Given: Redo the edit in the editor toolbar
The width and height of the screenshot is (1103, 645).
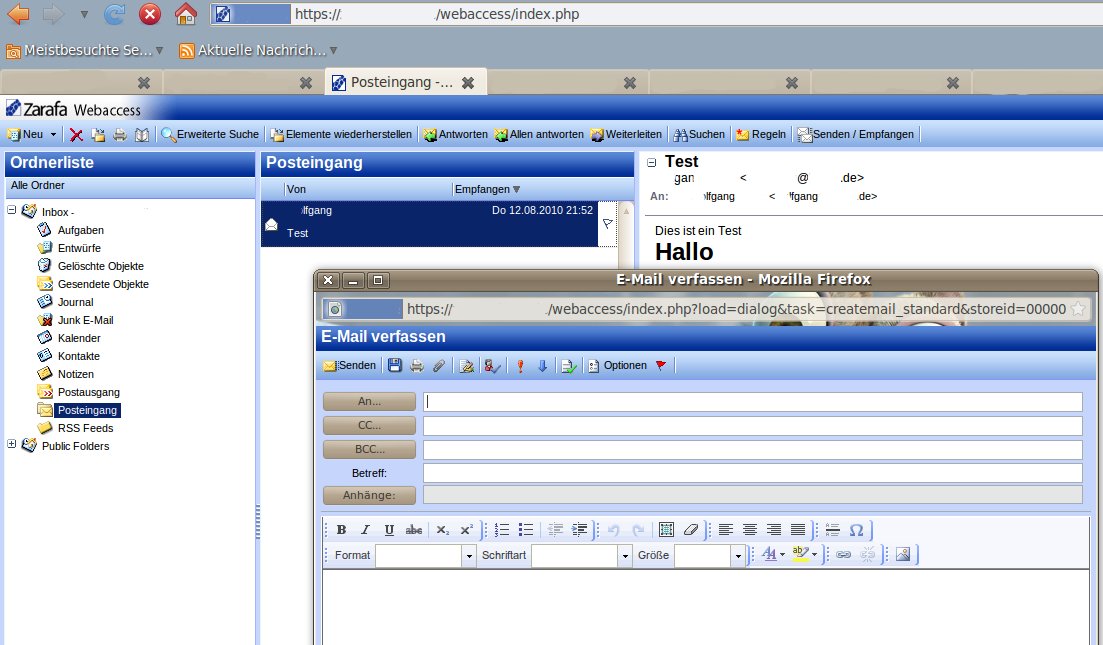Looking at the screenshot, I should (637, 530).
